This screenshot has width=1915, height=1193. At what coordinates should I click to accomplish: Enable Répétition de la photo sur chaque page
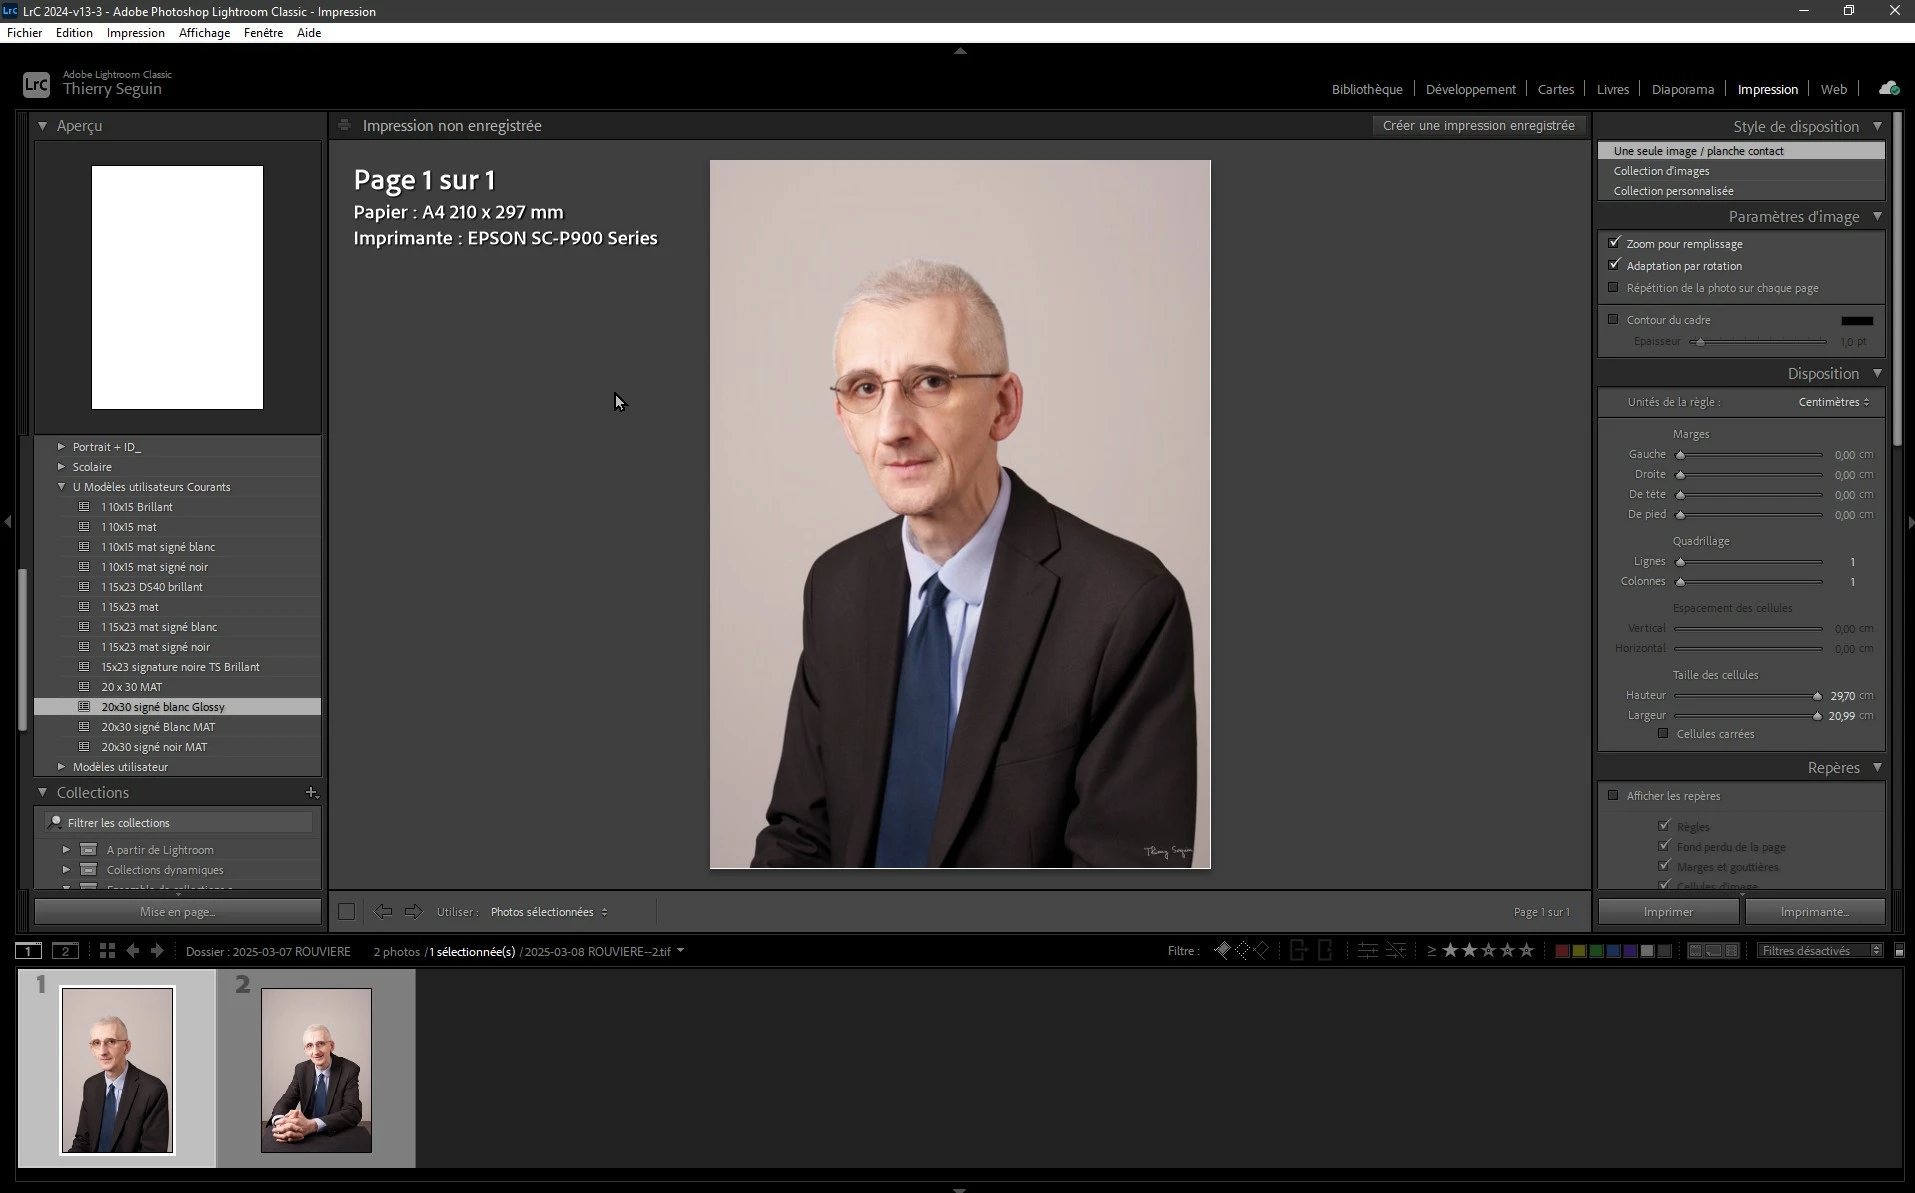tap(1613, 288)
